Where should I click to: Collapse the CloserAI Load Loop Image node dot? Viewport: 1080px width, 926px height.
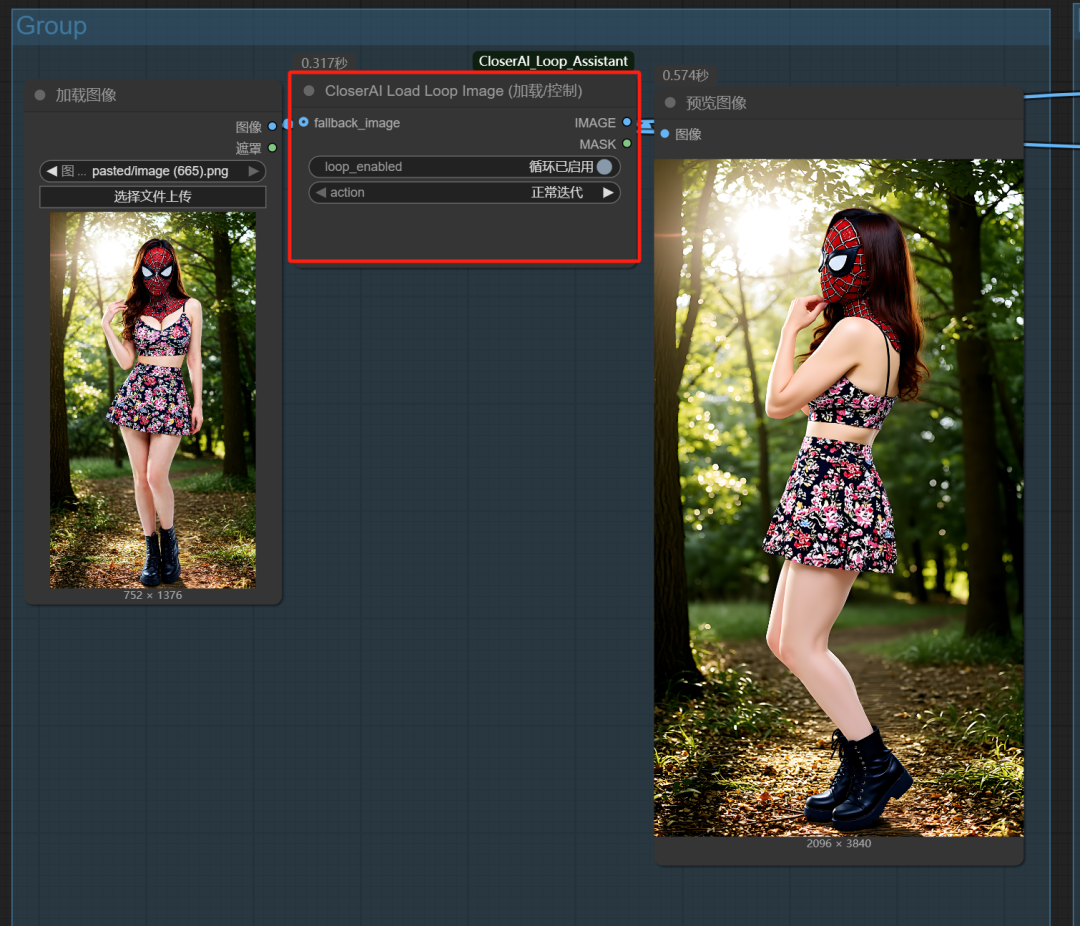coord(309,91)
